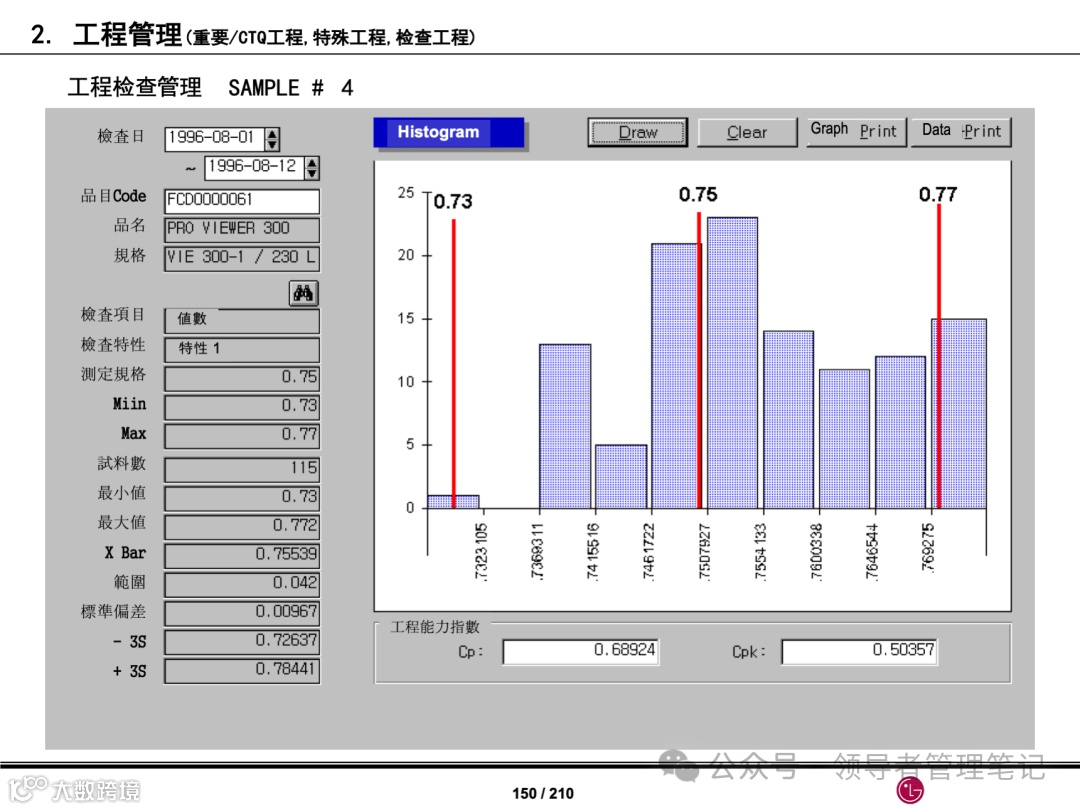This screenshot has width=1080, height=810.
Task: Click the 規格 field VIE 300-1 / 230 L
Action: click(x=242, y=258)
